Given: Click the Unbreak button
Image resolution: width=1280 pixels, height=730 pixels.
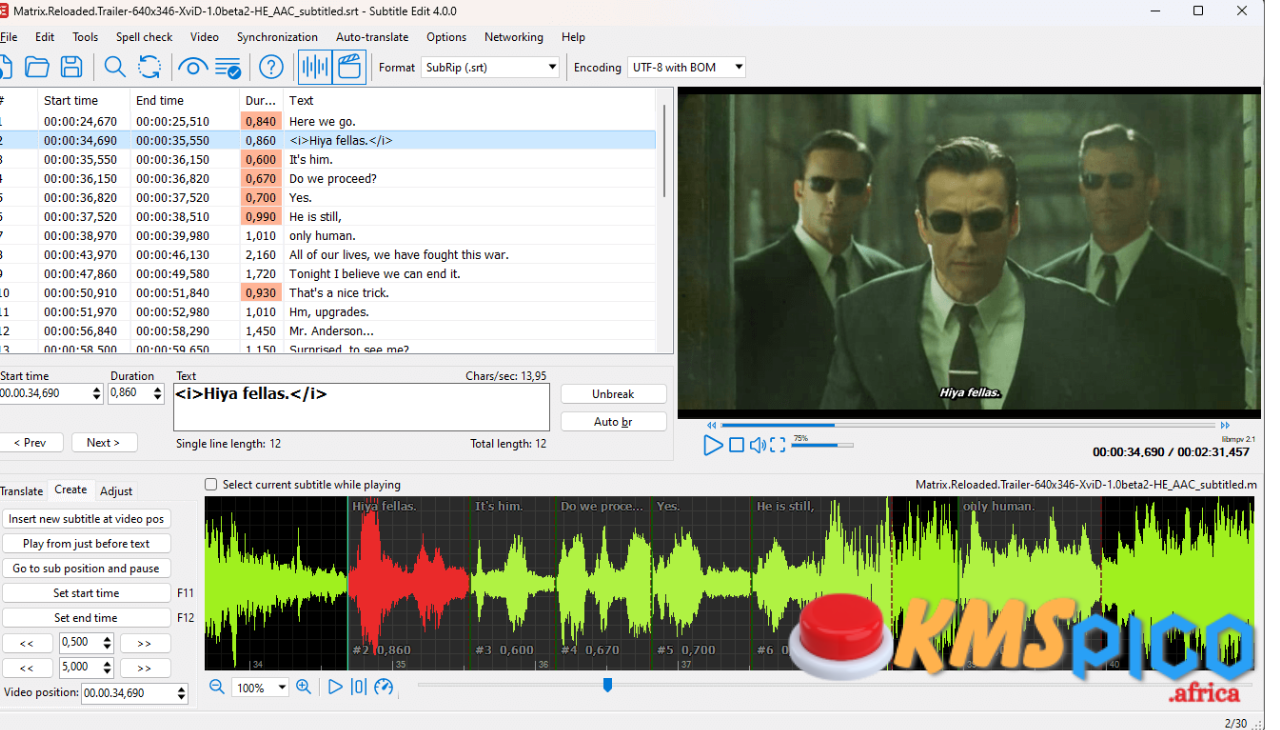Looking at the screenshot, I should pyautogui.click(x=613, y=394).
